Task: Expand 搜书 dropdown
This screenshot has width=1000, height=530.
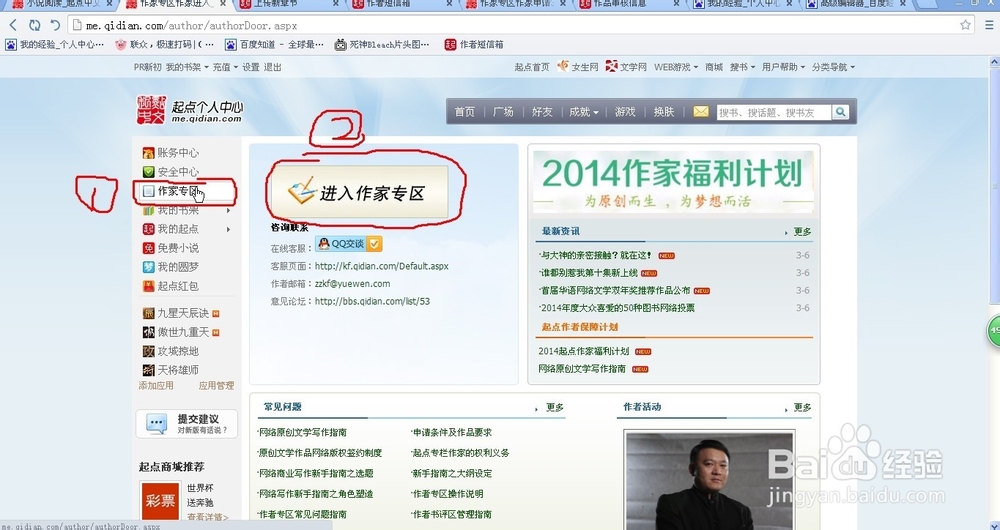Action: click(742, 67)
